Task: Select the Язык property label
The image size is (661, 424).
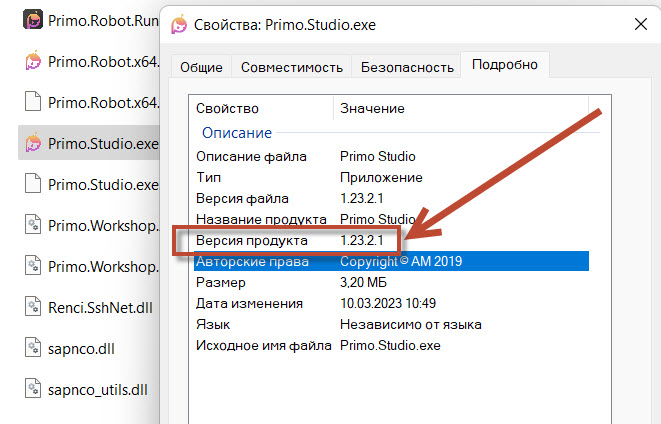Action: coord(213,325)
